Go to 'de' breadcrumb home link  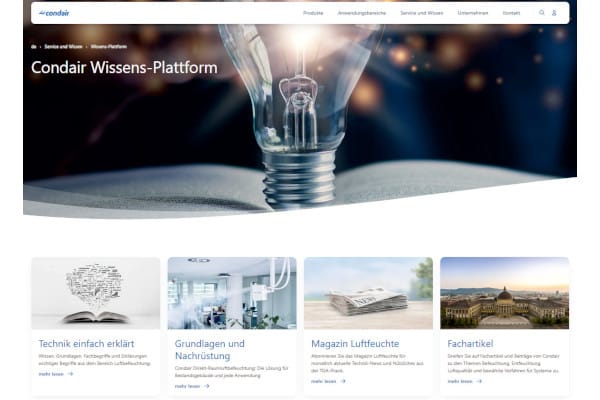point(34,47)
